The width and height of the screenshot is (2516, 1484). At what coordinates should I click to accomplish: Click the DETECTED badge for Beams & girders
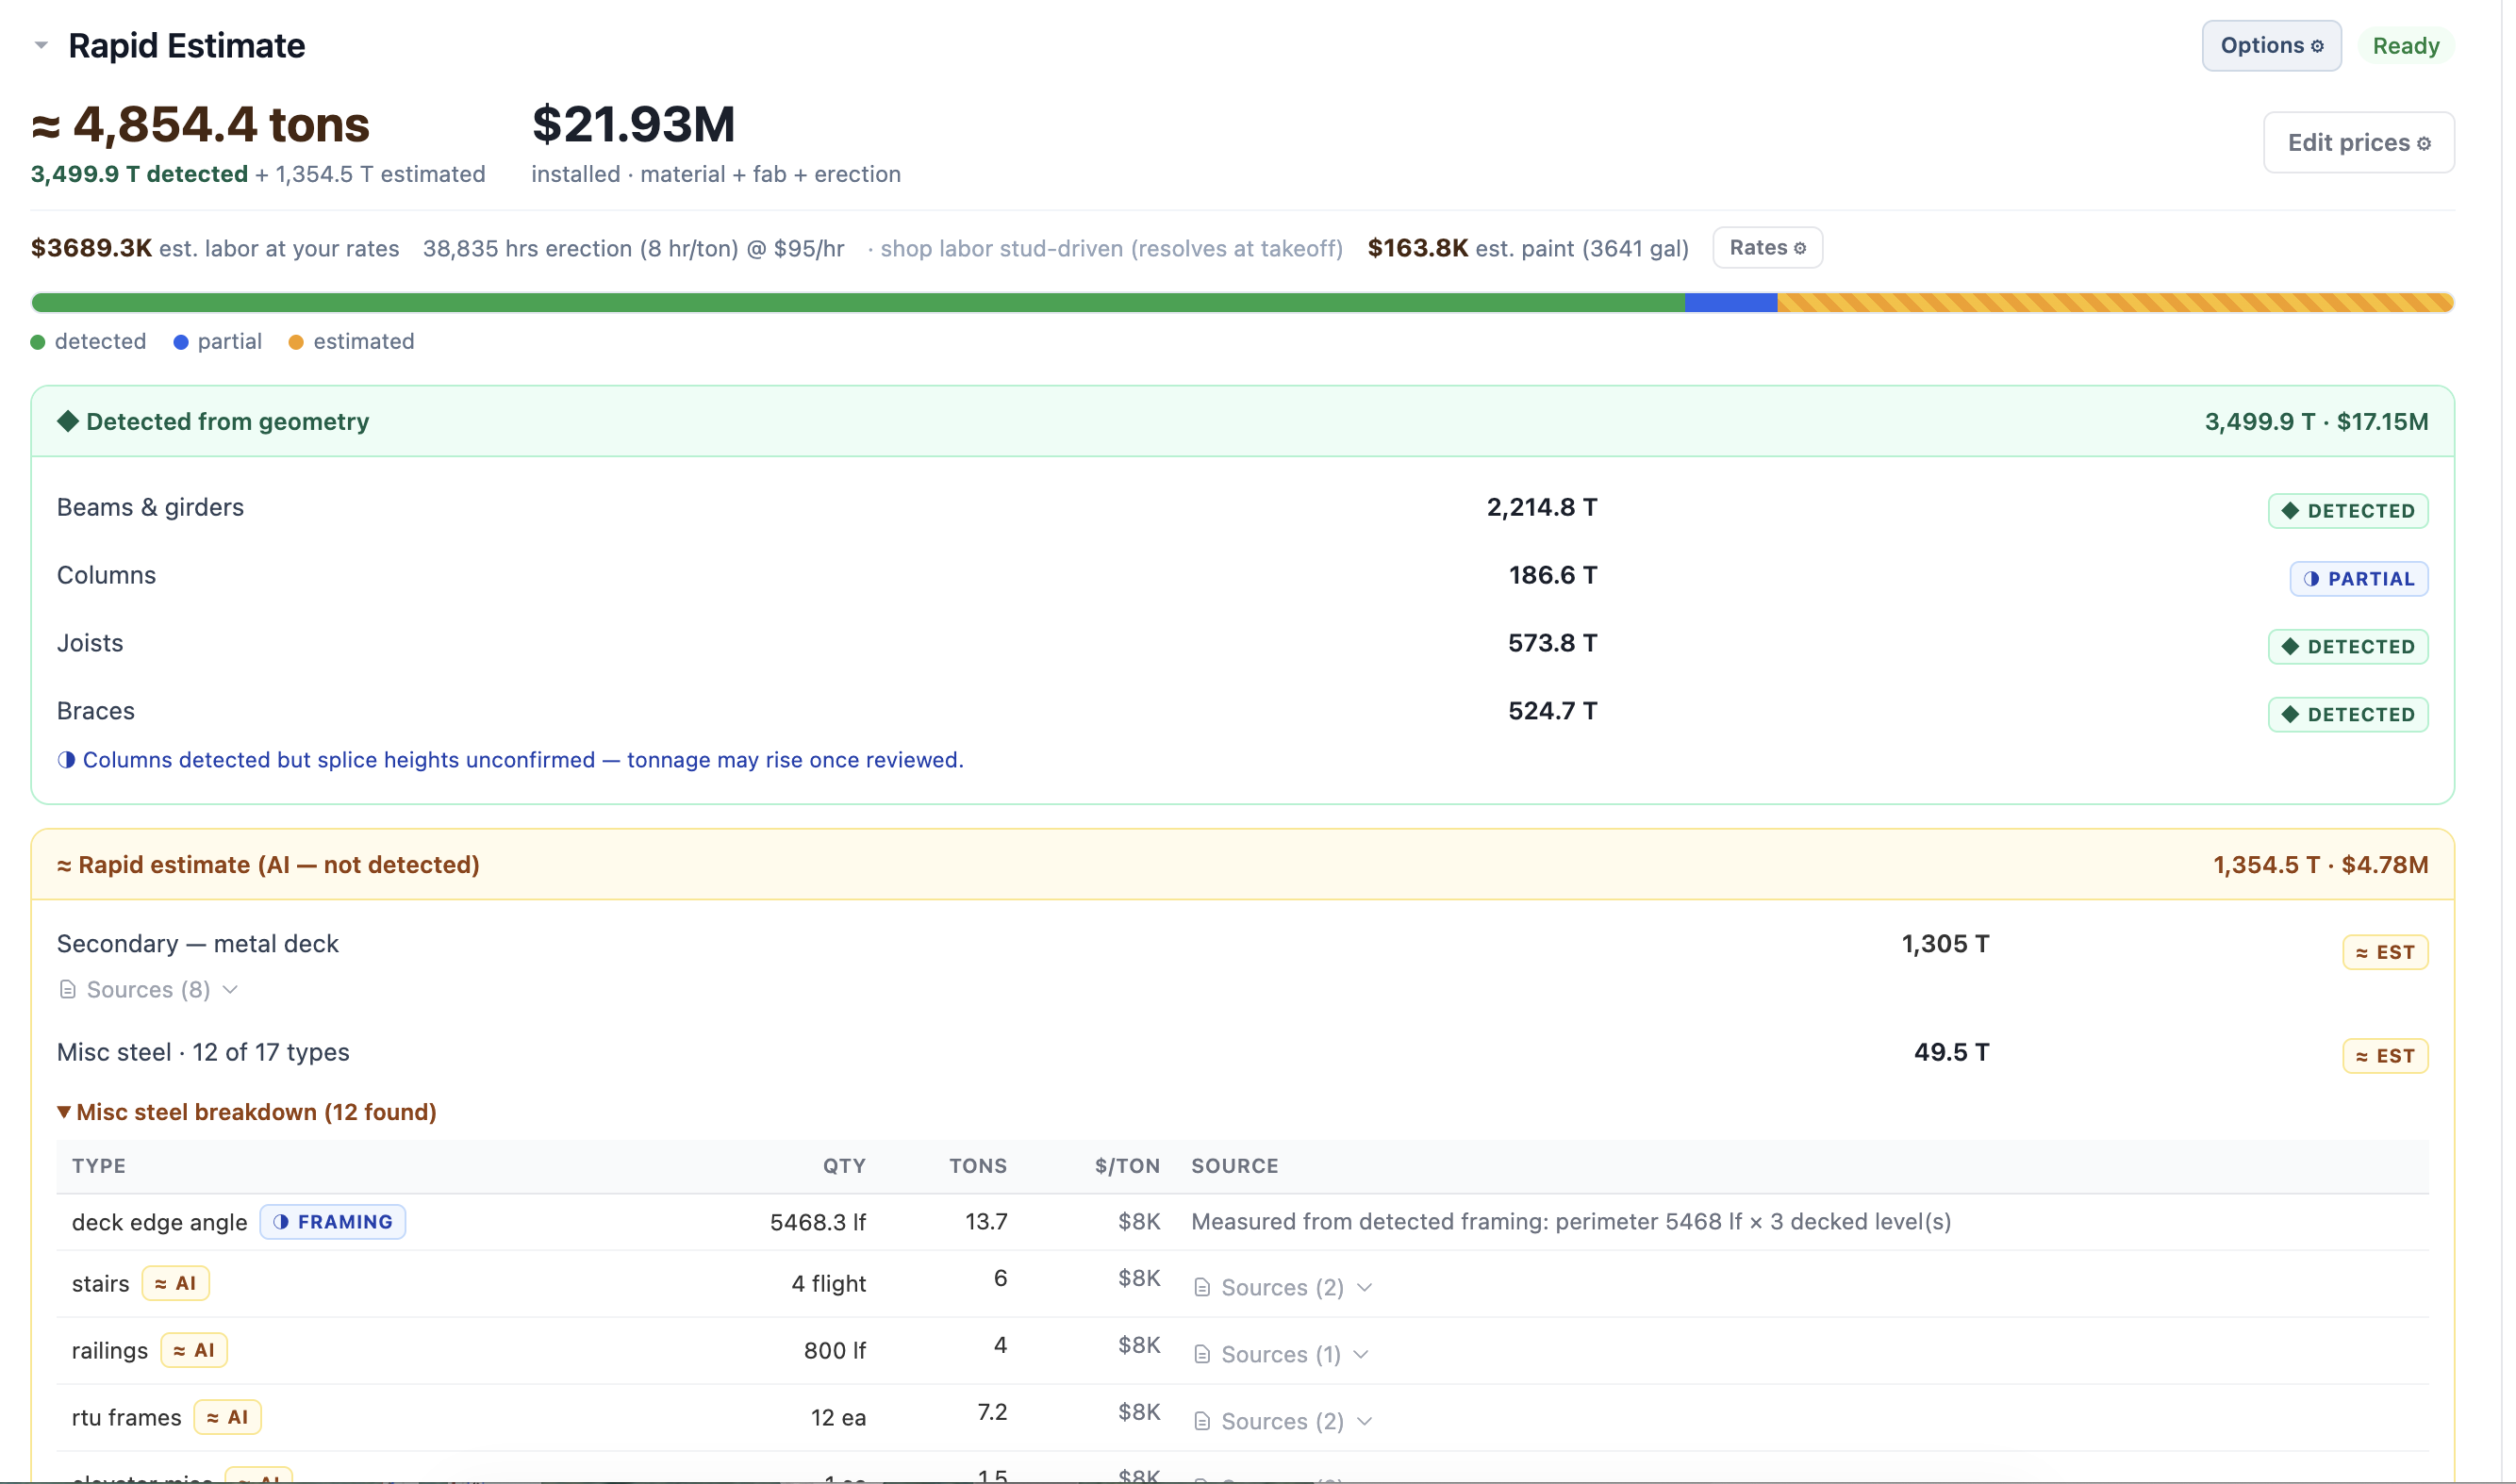(x=2347, y=511)
